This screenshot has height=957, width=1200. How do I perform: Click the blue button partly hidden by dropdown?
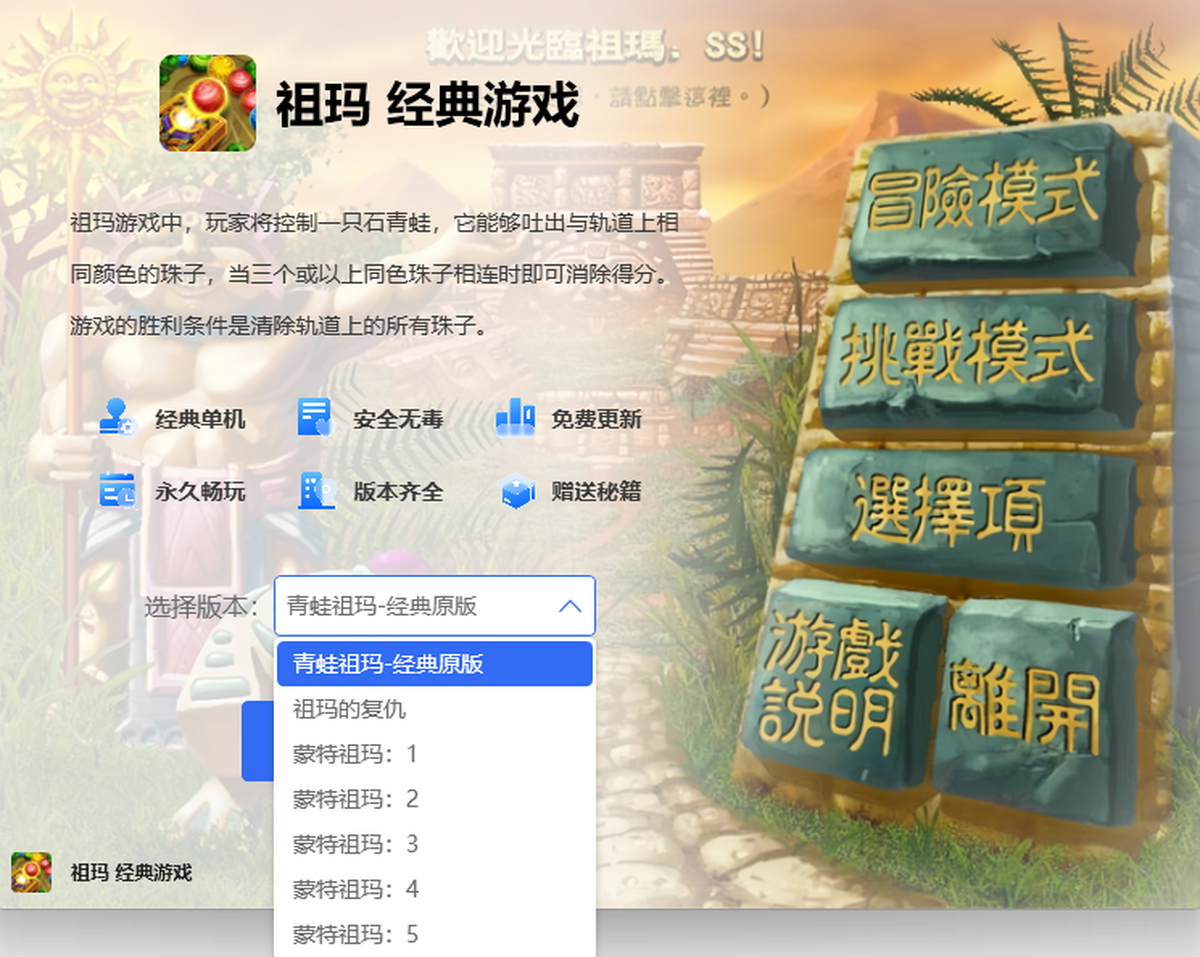coord(258,741)
